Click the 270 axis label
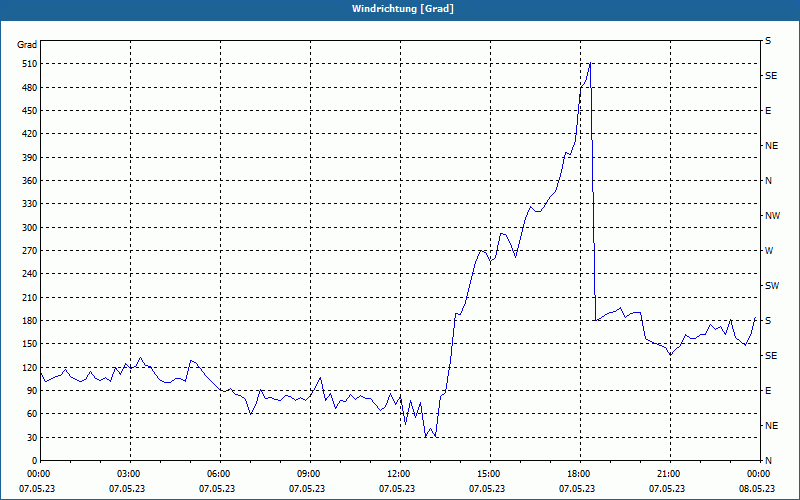Viewport: 800px width, 500px height. 30,251
